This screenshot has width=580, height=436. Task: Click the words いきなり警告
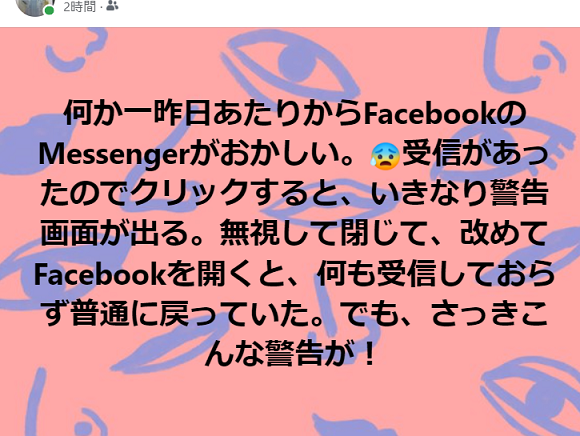(x=459, y=194)
